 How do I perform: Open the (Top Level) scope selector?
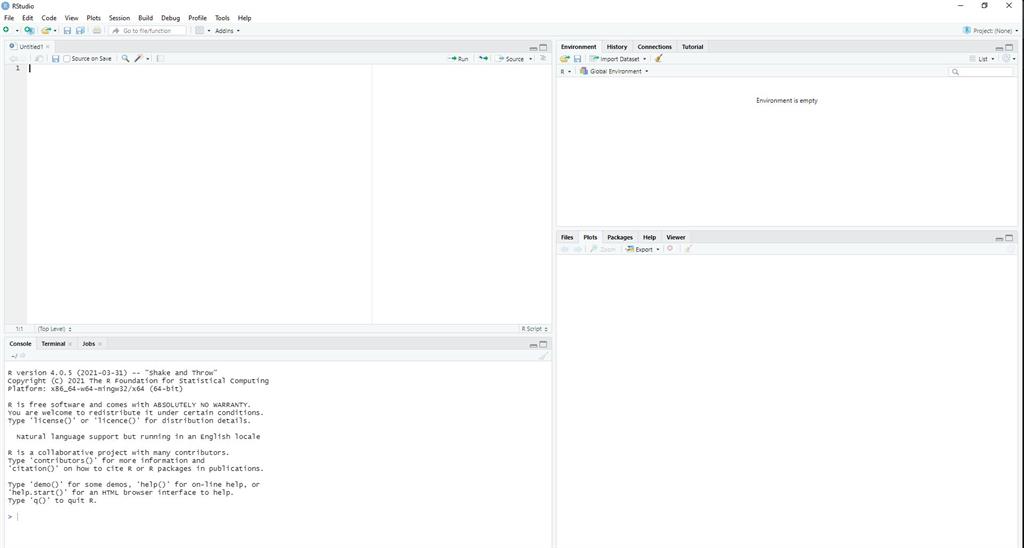(54, 329)
